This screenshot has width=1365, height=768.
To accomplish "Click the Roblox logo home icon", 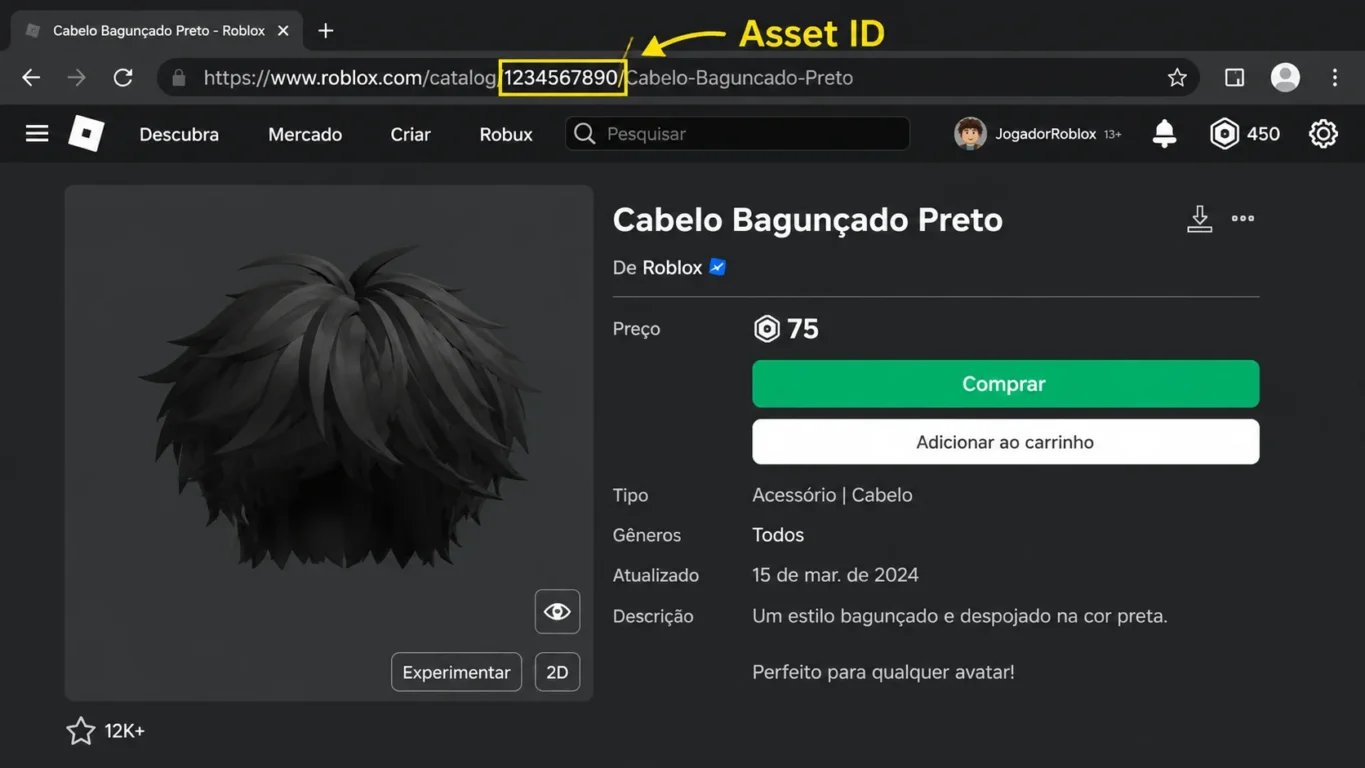I will (x=86, y=133).
